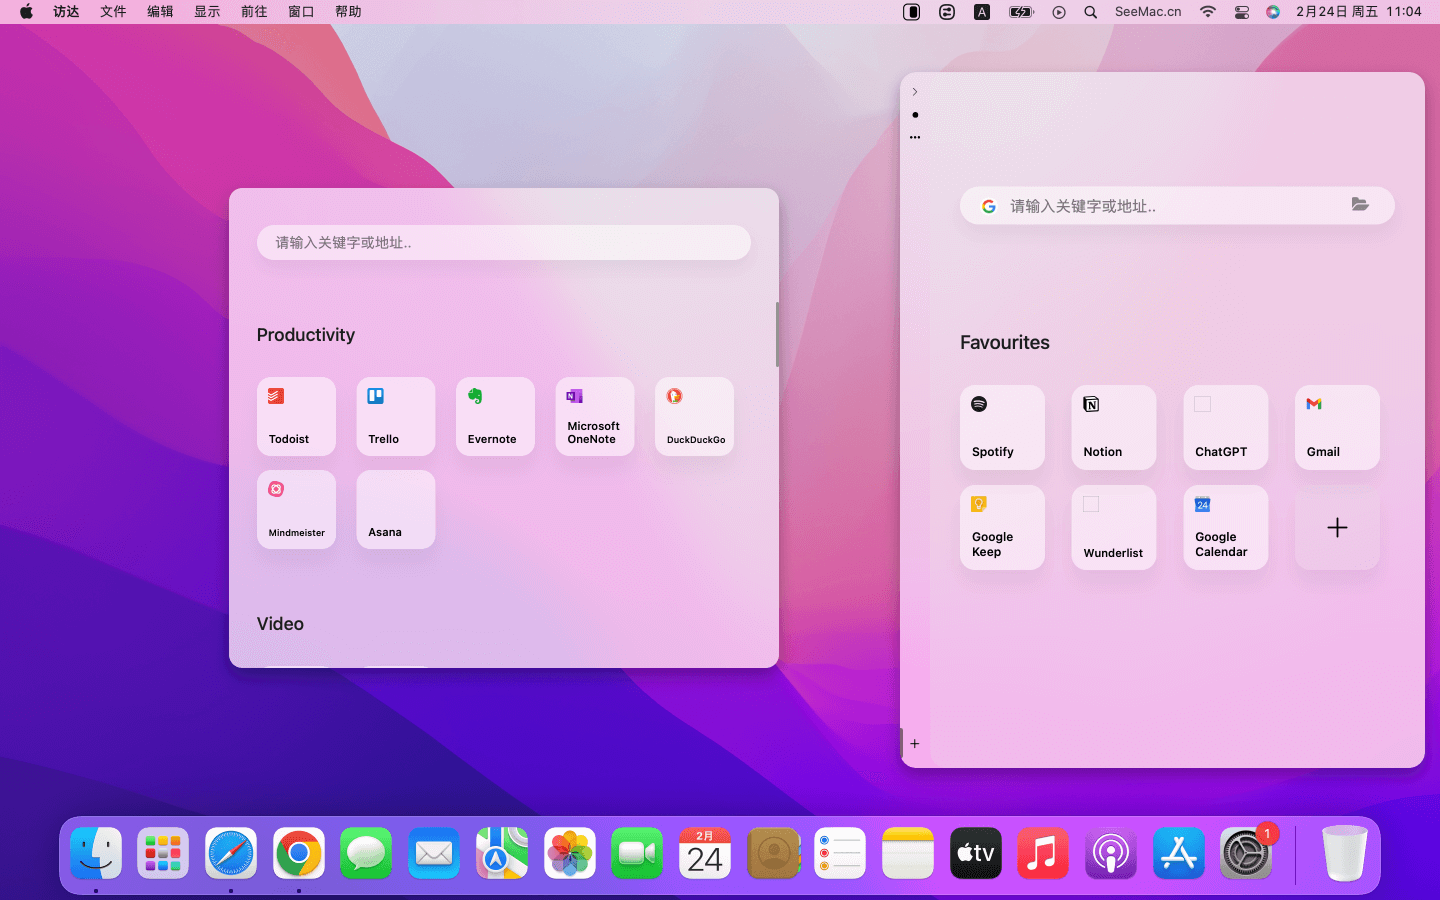The image size is (1440, 900).
Task: Open Photos from the Dock
Action: tap(570, 854)
